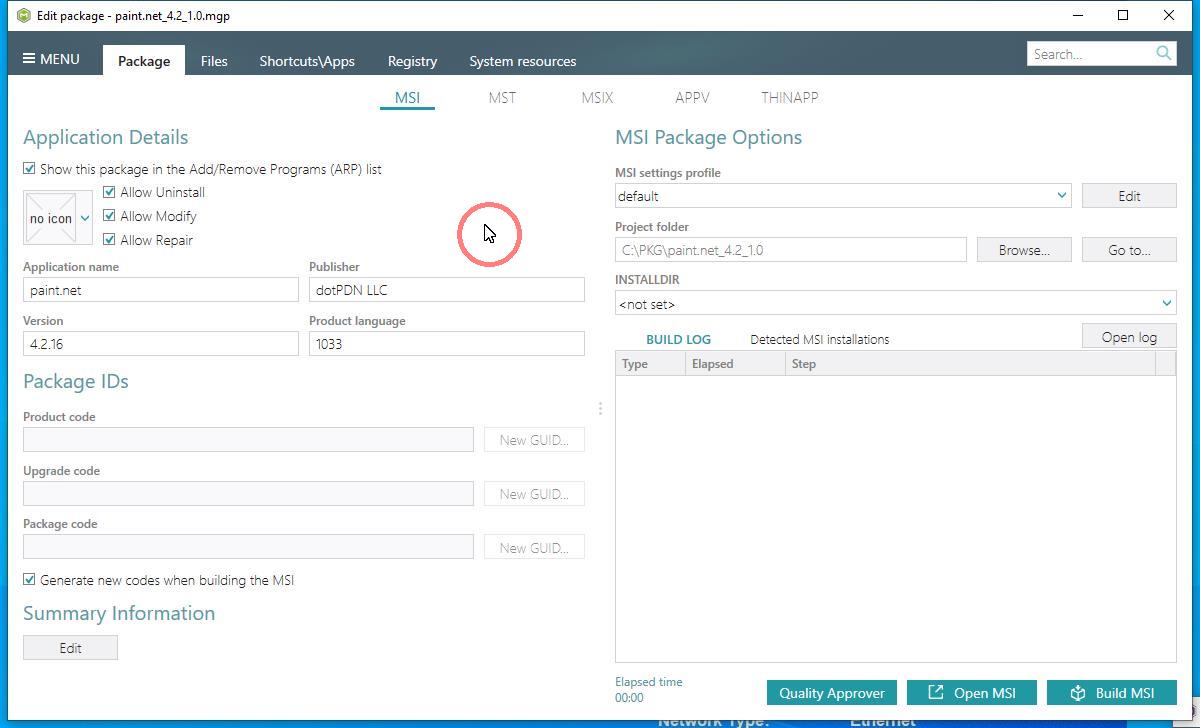Expand the icon selection dropdown arrow
This screenshot has width=1200, height=728.
tap(85, 218)
